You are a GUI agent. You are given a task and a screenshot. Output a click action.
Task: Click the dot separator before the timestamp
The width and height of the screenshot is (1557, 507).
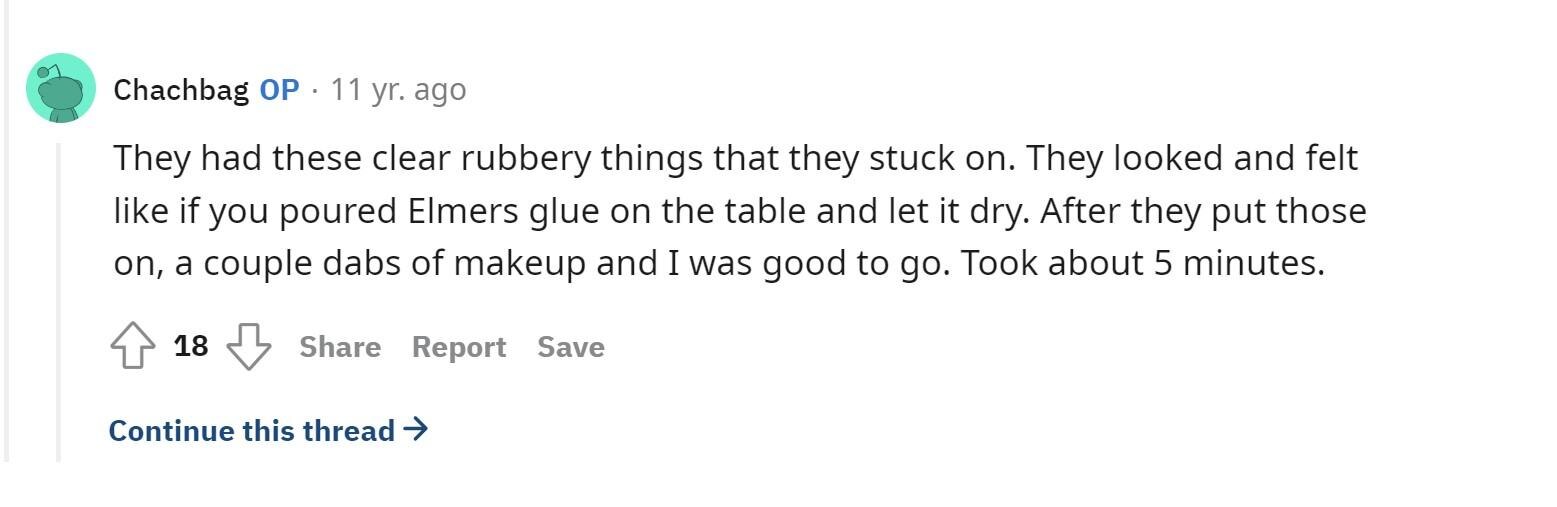coord(315,90)
